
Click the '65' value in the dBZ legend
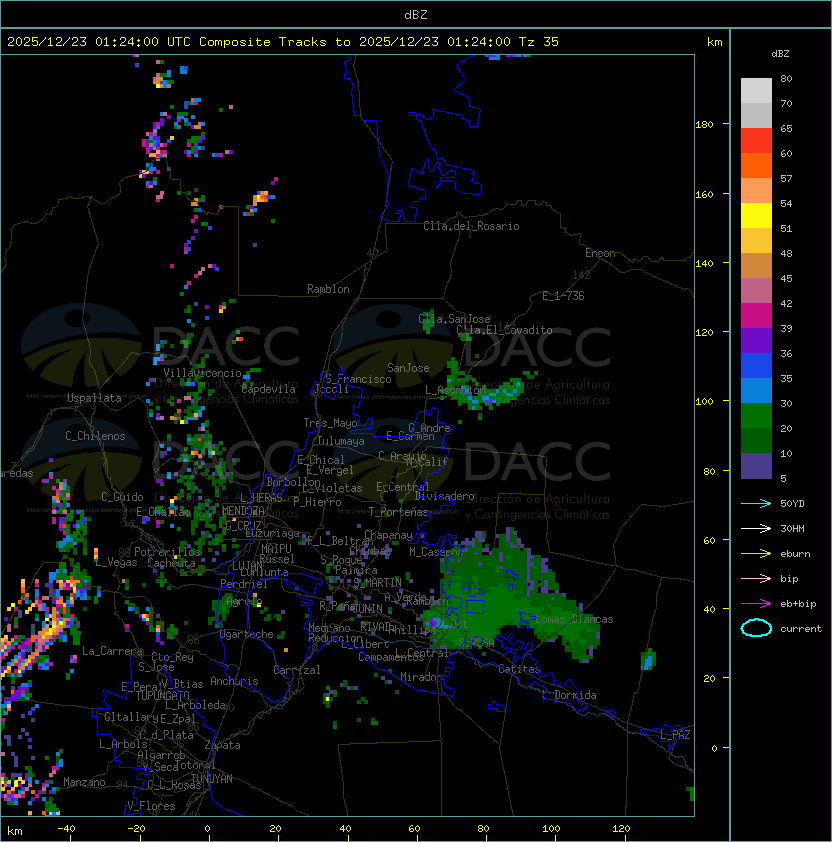pyautogui.click(x=786, y=128)
